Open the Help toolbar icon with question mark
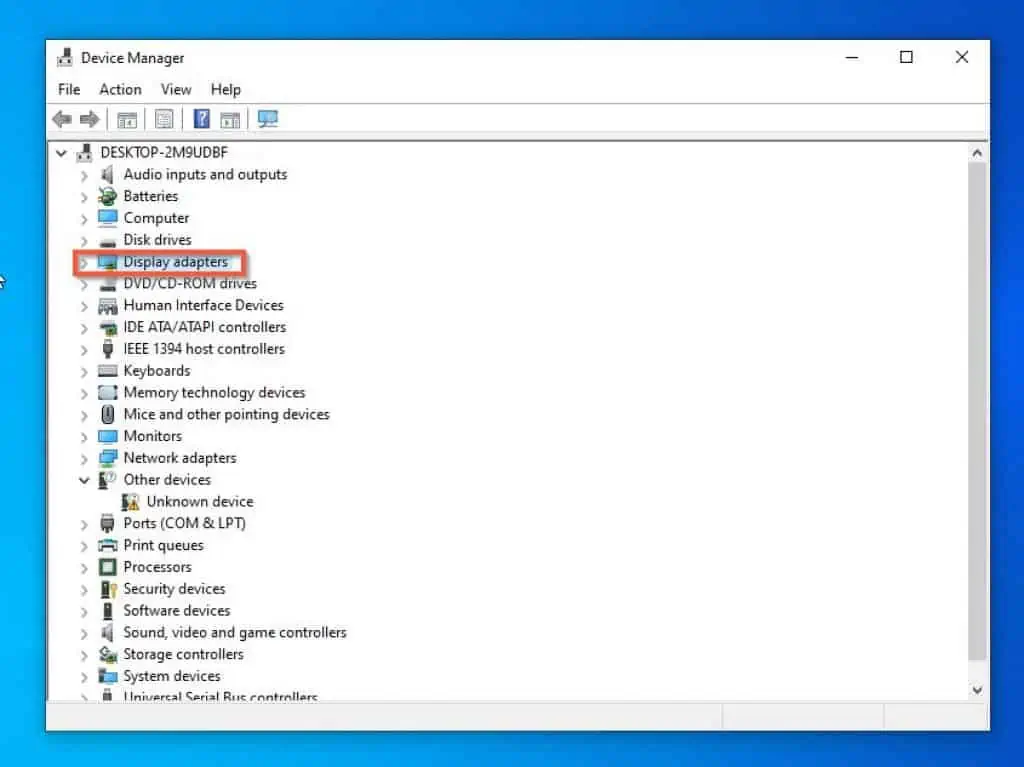1024x767 pixels. point(201,120)
